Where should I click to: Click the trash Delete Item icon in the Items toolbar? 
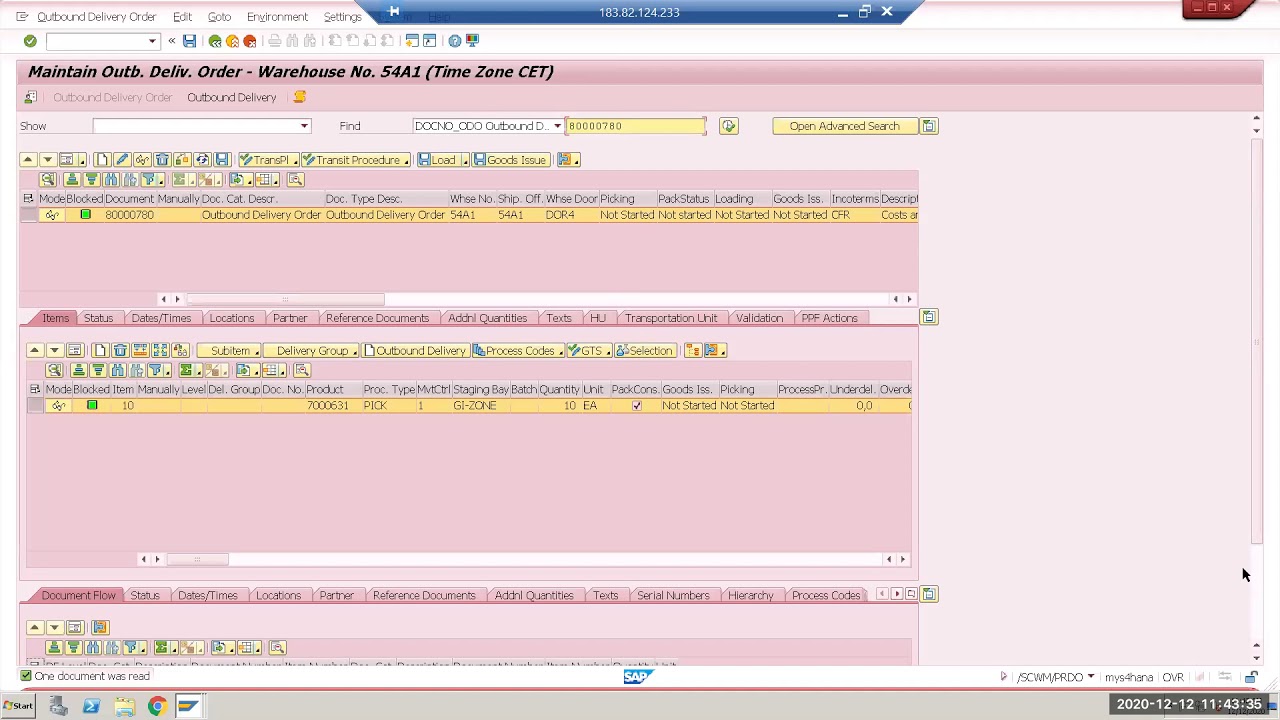(x=120, y=351)
